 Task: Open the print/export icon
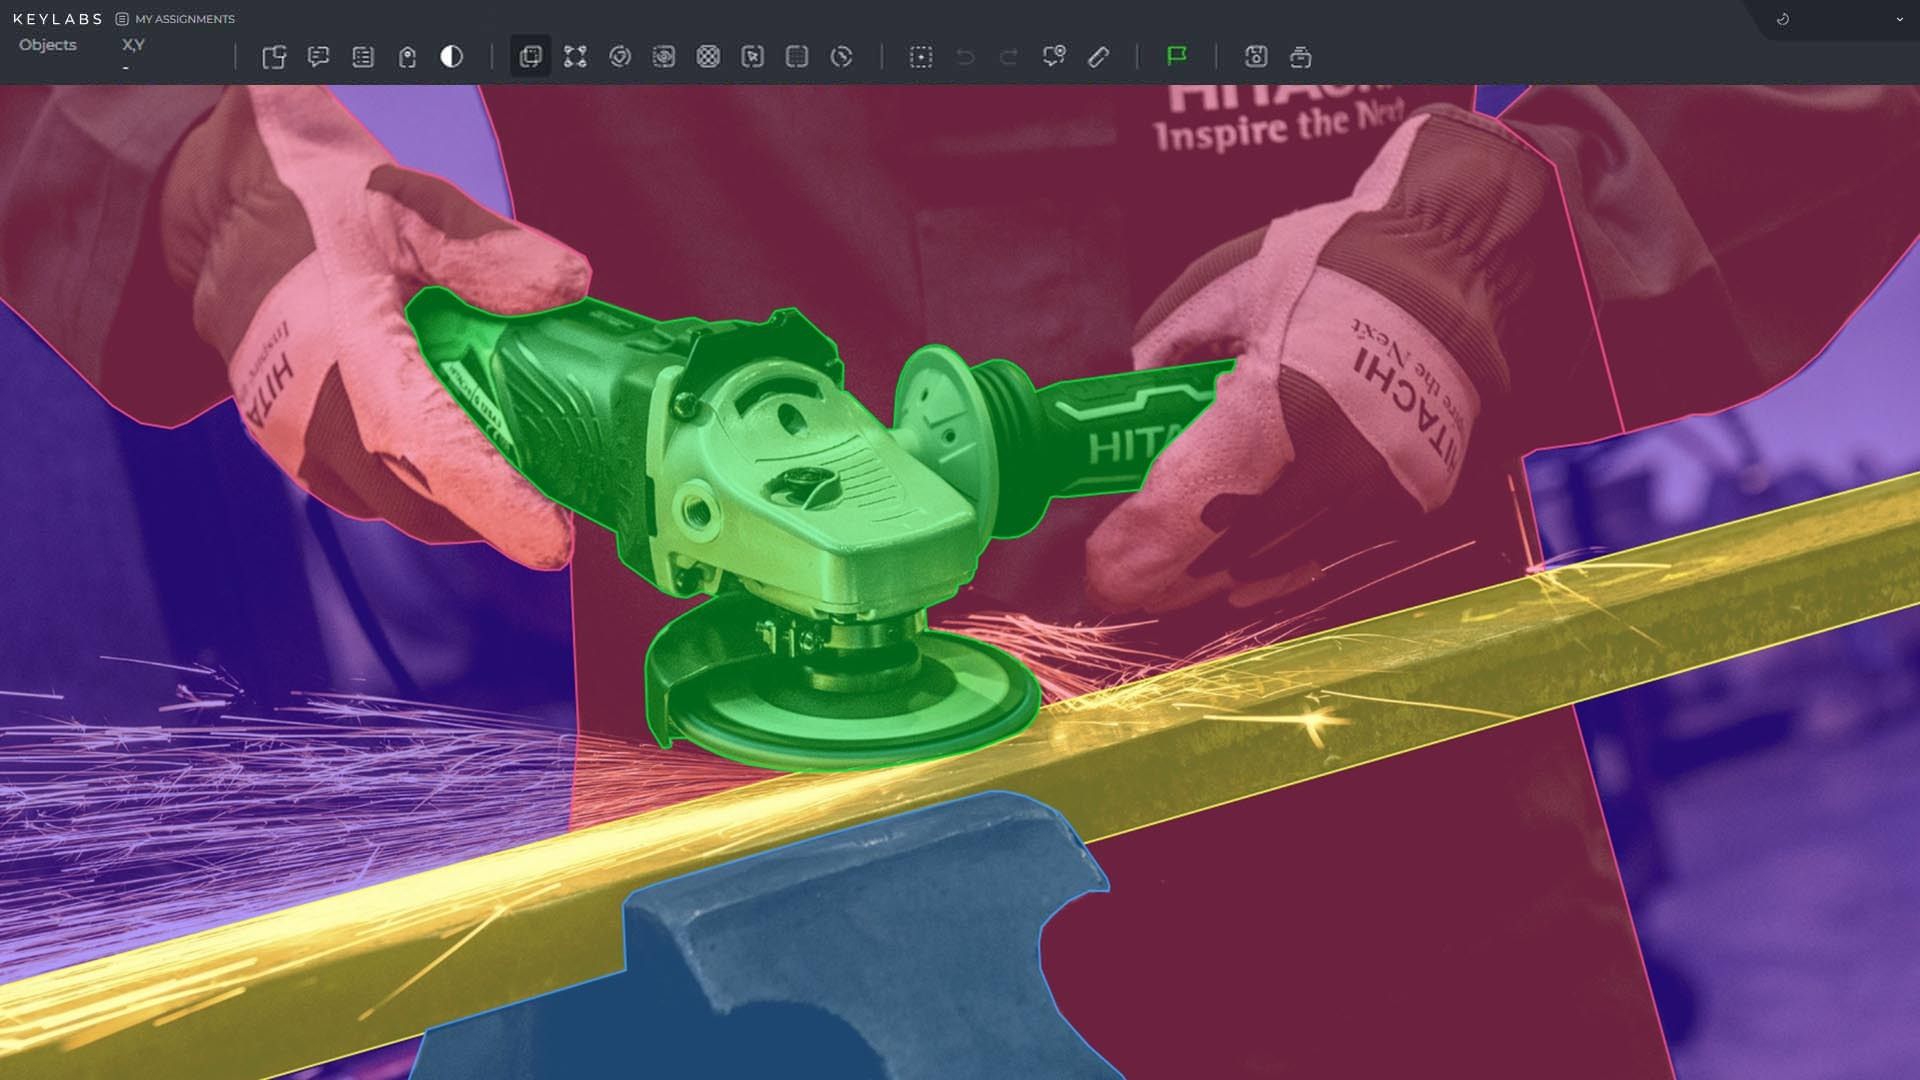coord(1302,57)
